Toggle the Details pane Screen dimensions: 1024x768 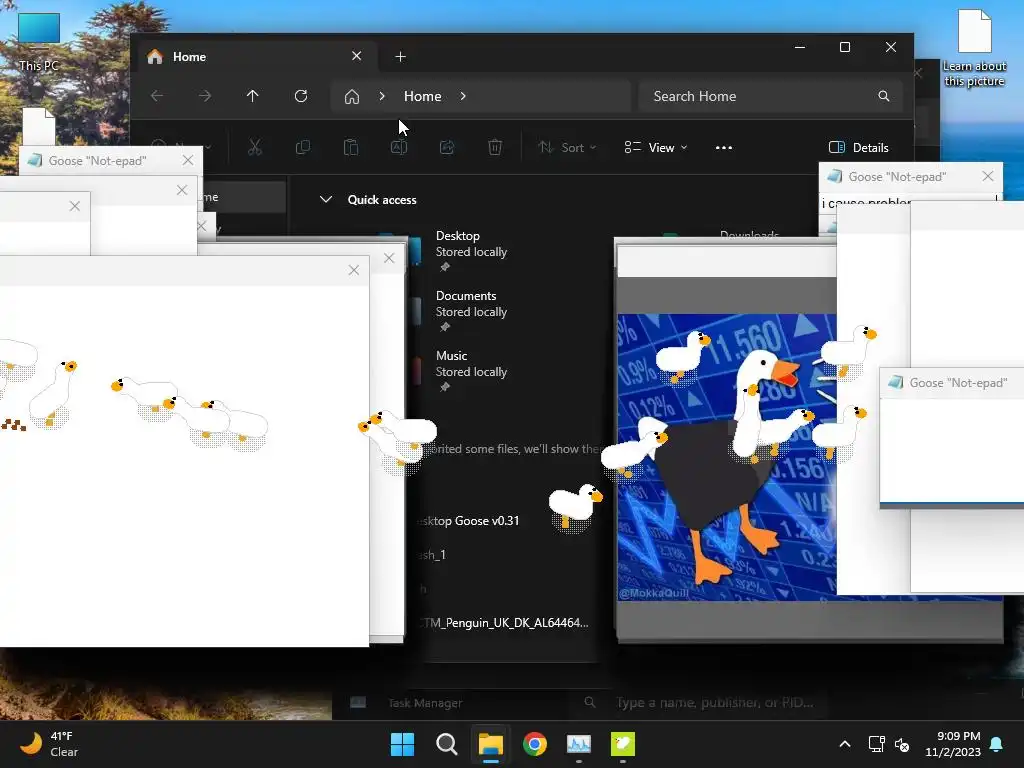[858, 148]
